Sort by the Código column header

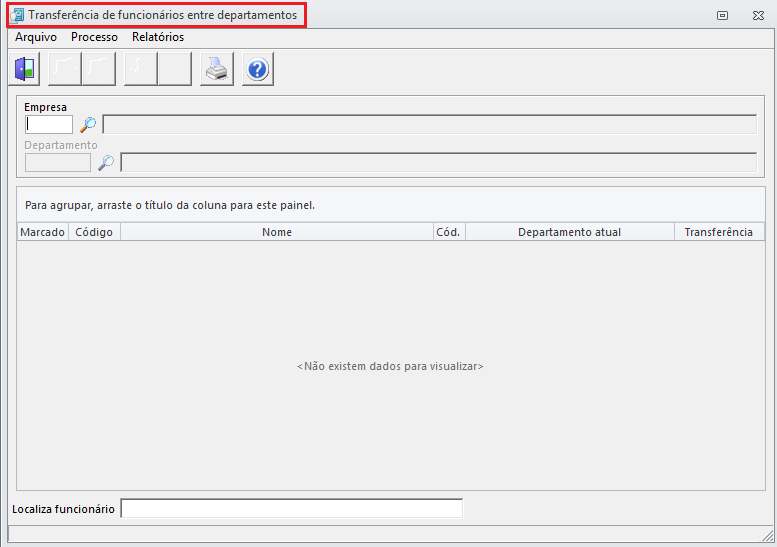(94, 232)
